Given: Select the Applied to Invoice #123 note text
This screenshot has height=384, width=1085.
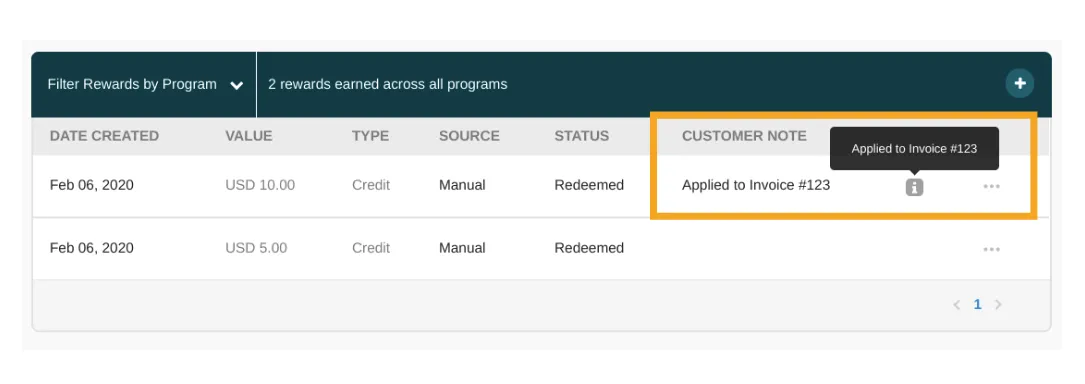Looking at the screenshot, I should pos(756,185).
